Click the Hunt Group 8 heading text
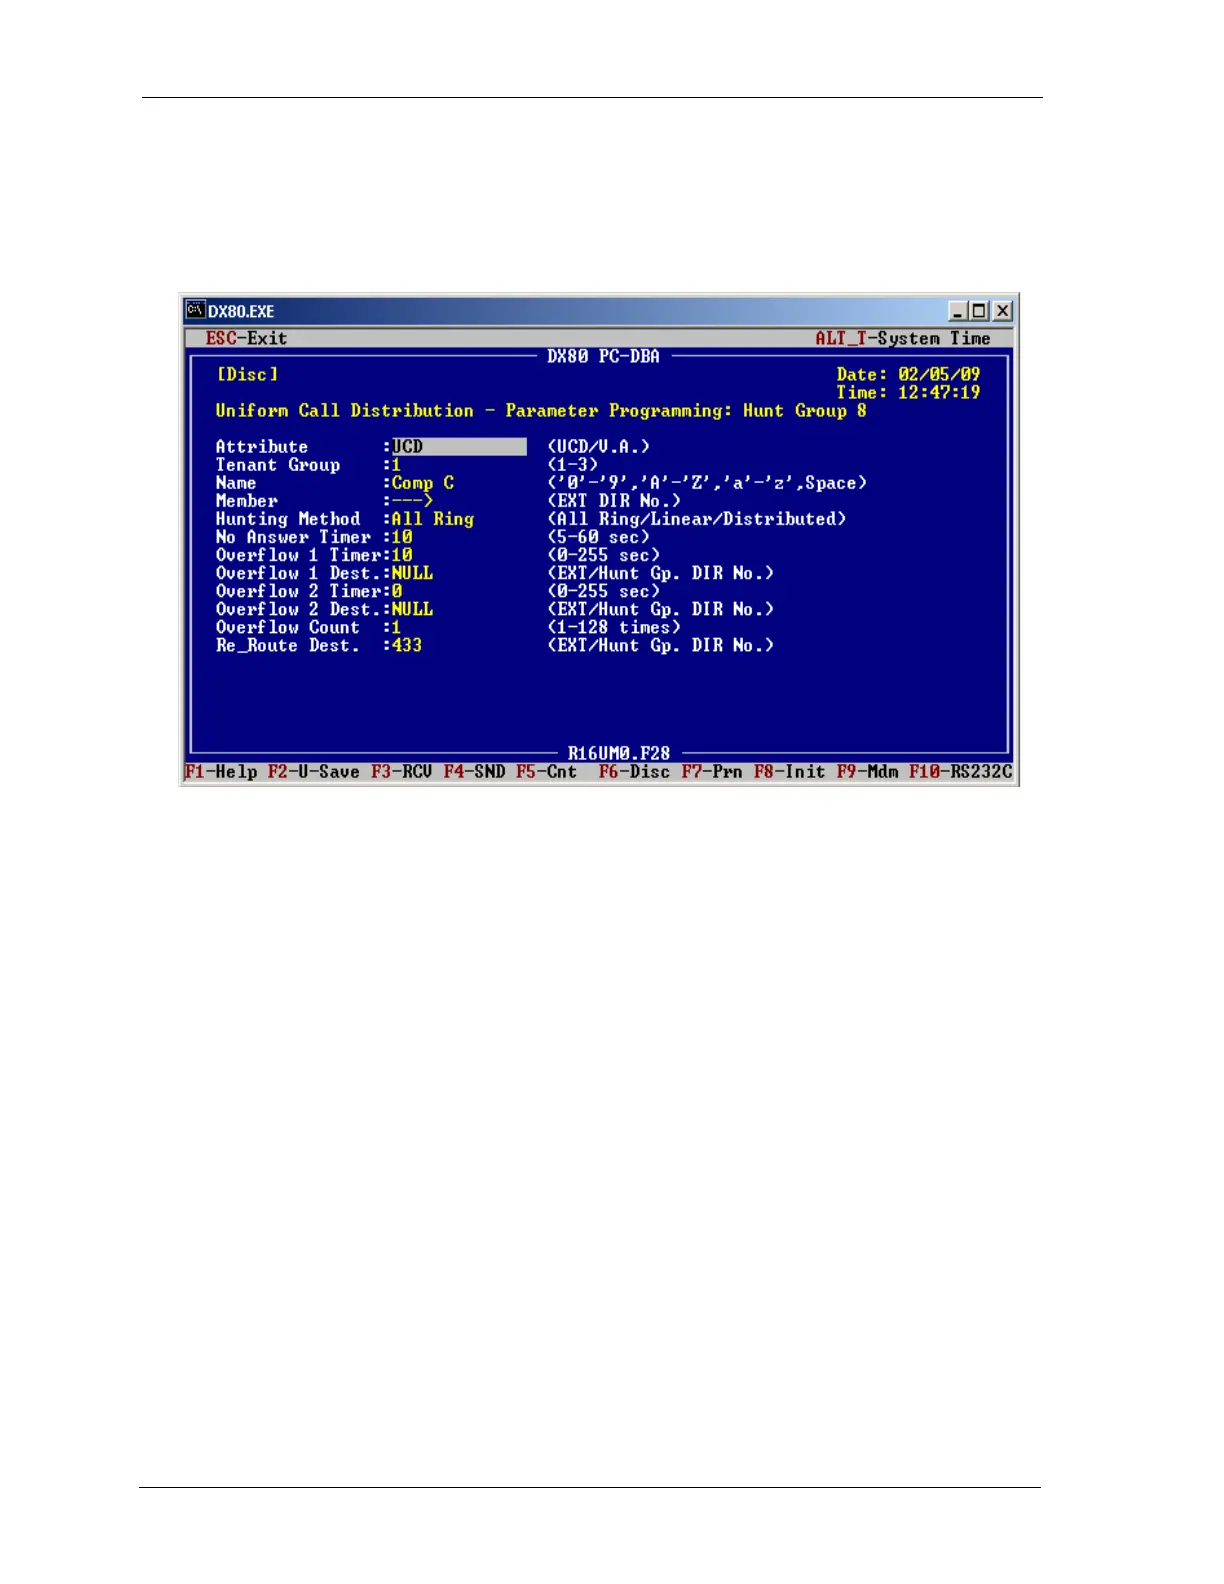 click(x=805, y=411)
